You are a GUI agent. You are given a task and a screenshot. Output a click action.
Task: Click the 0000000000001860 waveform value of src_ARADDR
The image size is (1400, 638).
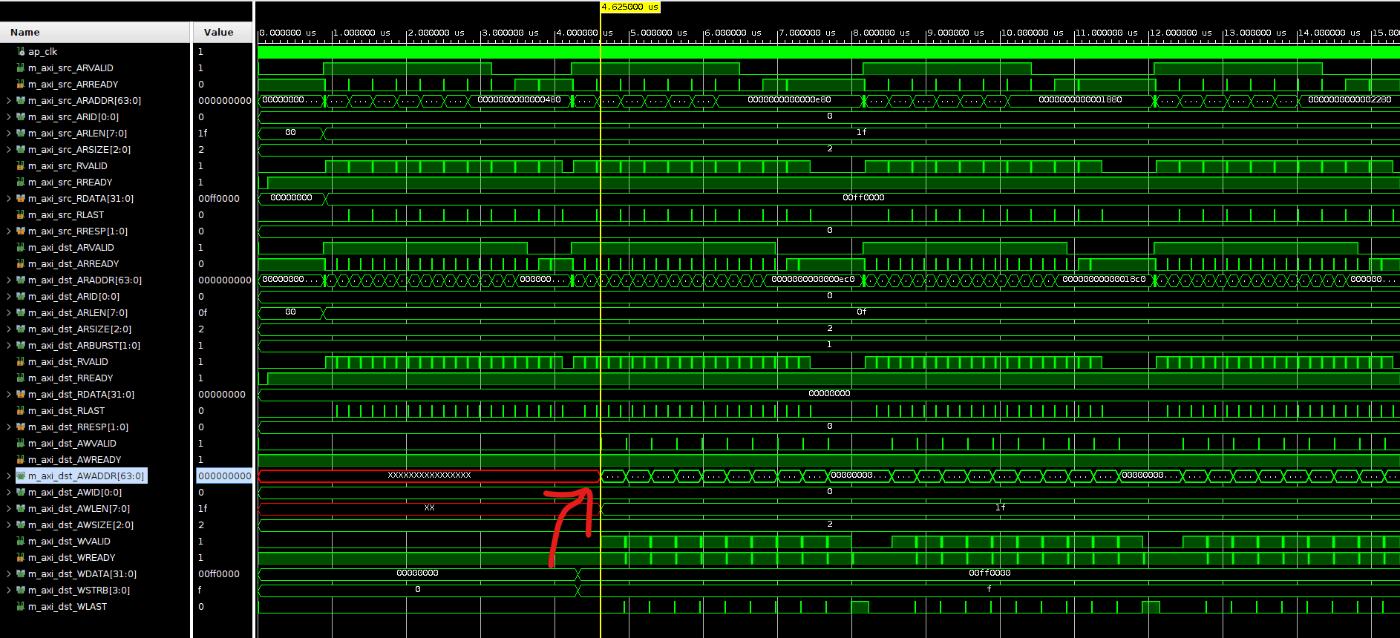pos(1080,100)
